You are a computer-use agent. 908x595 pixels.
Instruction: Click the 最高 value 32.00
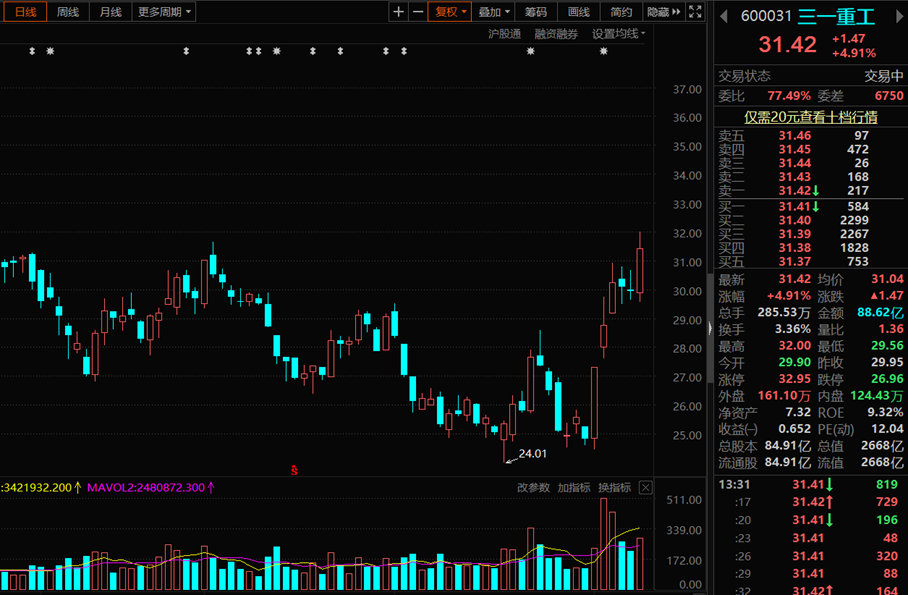coord(794,346)
